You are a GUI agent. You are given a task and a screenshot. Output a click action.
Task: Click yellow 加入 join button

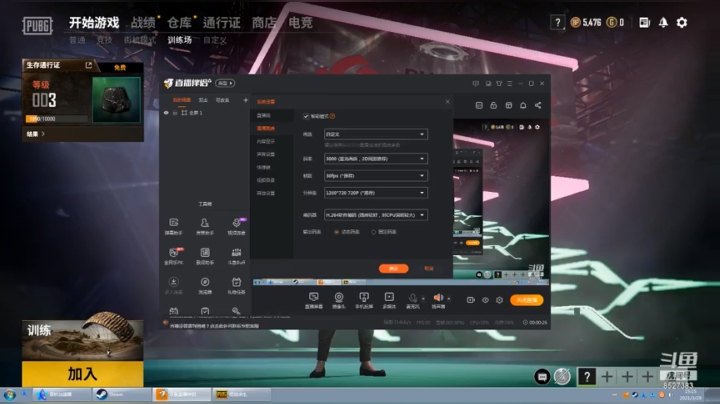(83, 374)
